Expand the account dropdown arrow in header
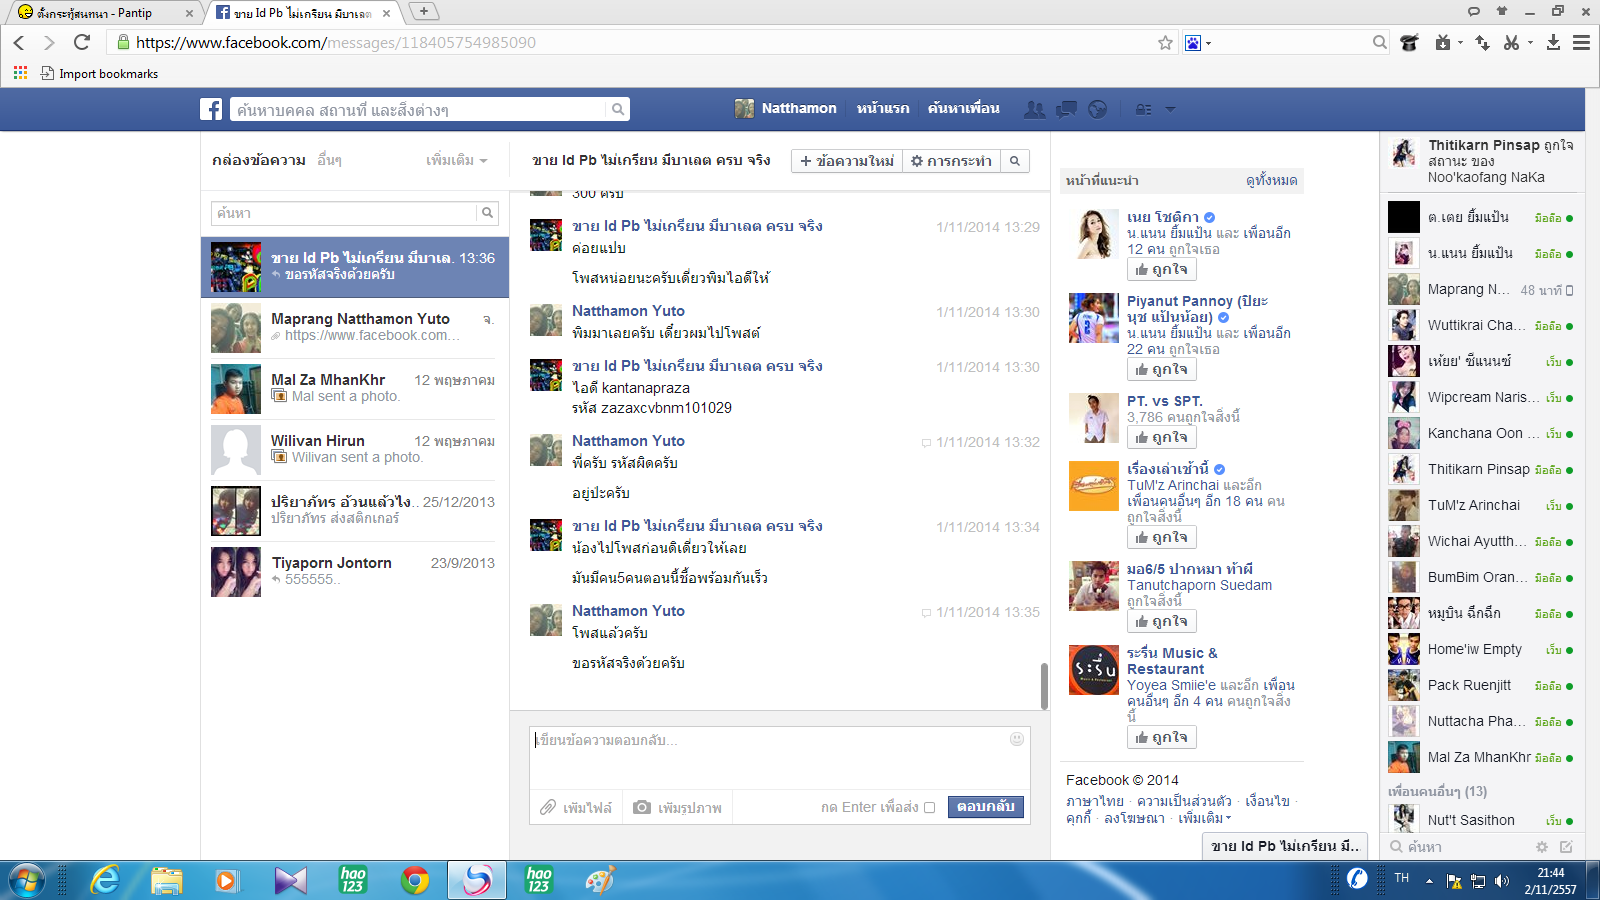The height and width of the screenshot is (900, 1600). [x=1170, y=109]
